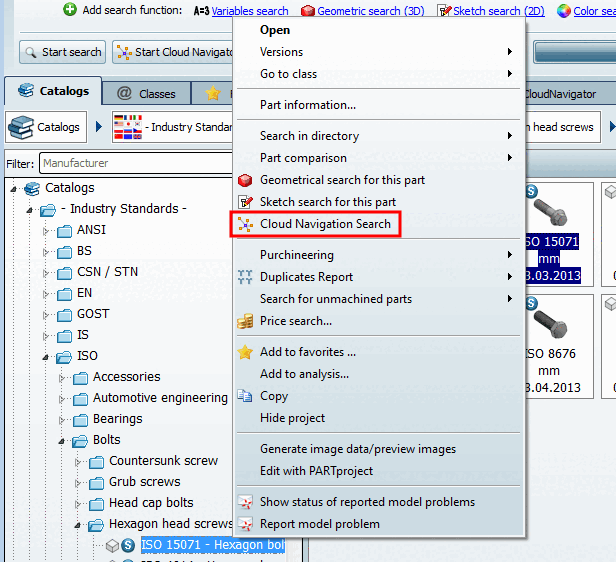Click the Catalogs breadcrumb button
Image resolution: width=616 pixels, height=562 pixels.
point(46,127)
